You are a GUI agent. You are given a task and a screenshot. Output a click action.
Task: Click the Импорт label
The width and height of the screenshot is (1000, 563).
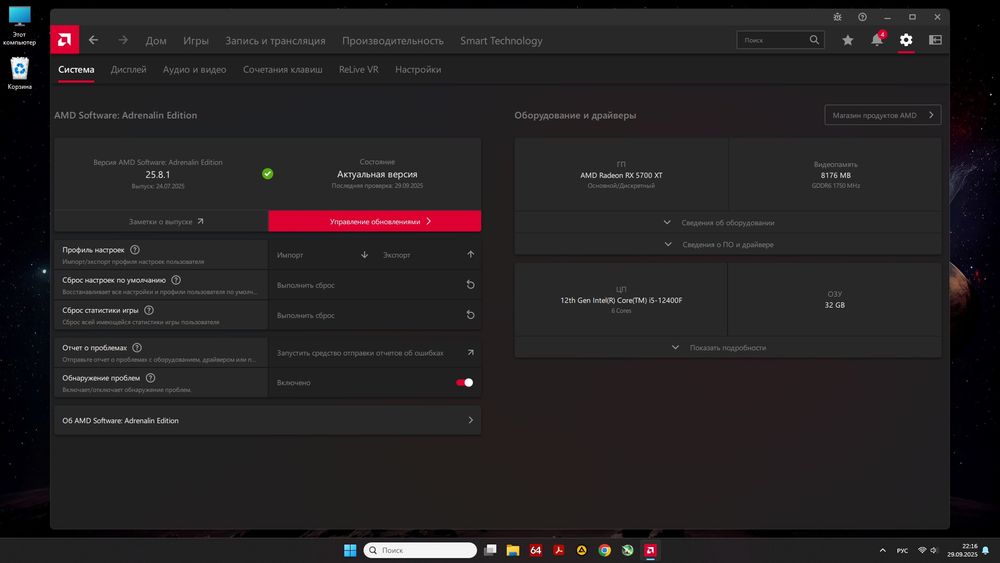(x=290, y=255)
